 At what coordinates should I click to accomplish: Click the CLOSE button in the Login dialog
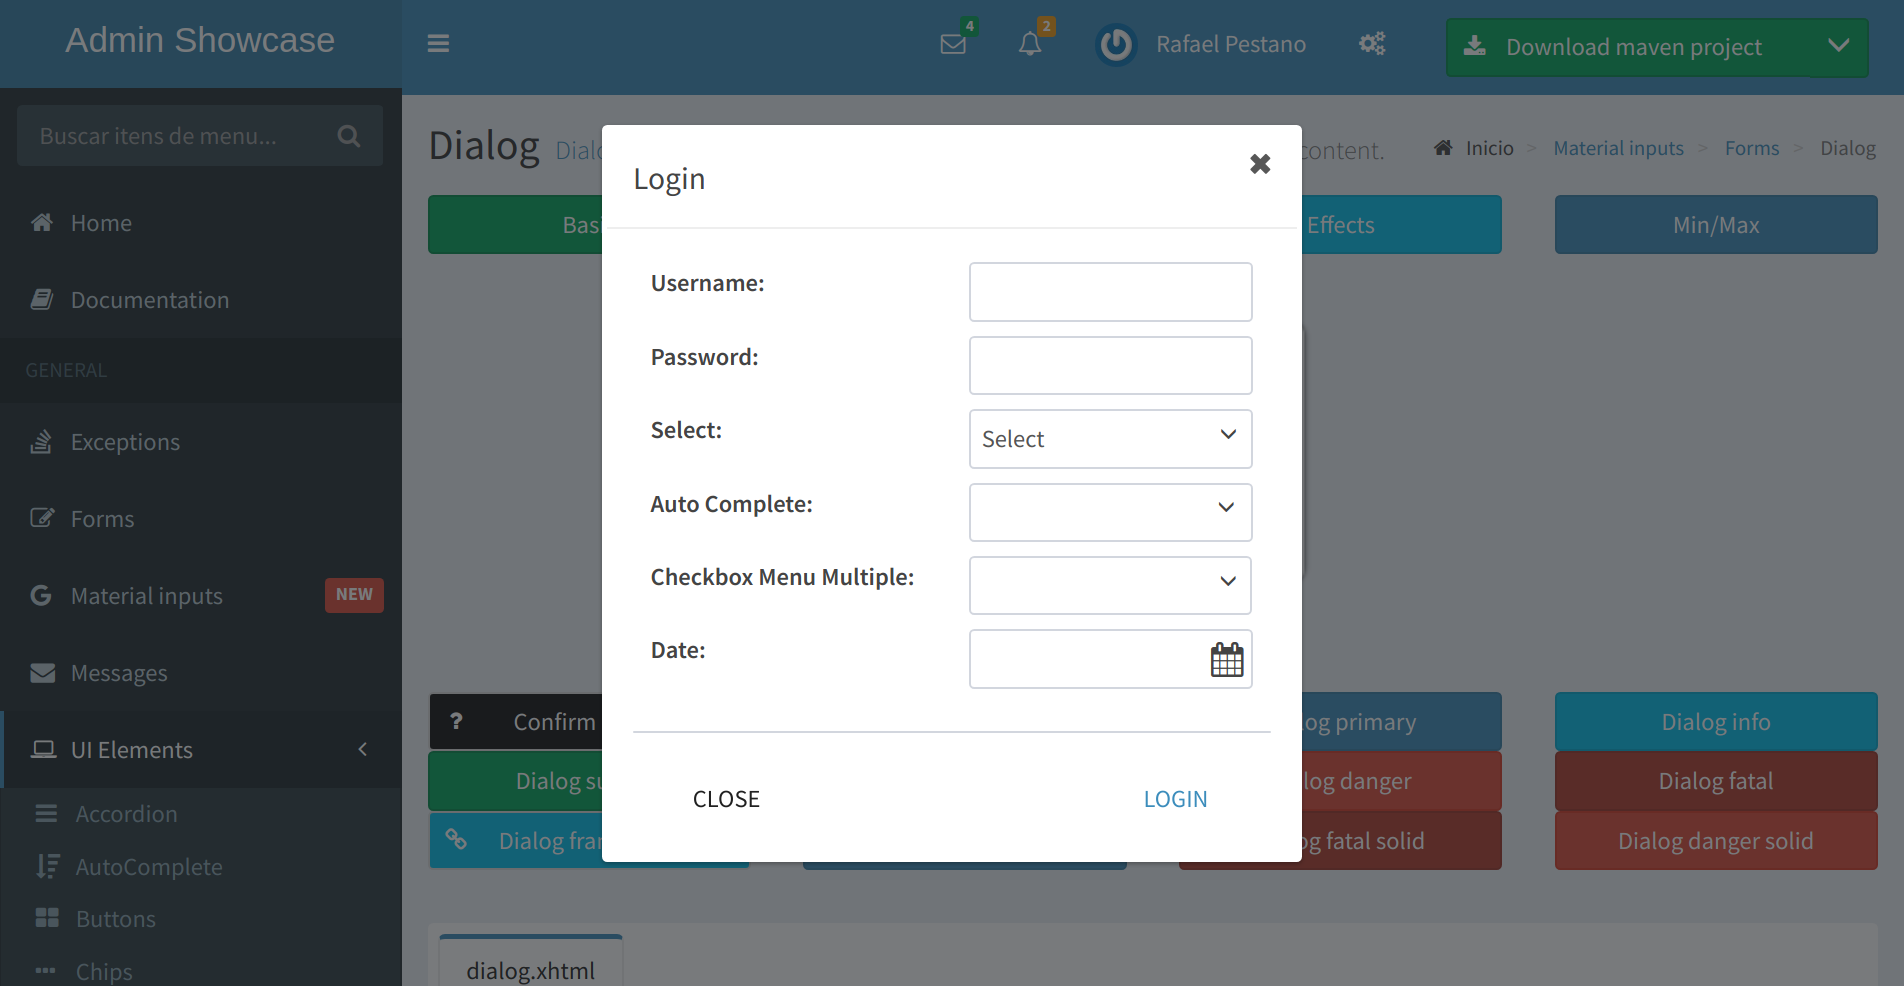pos(726,798)
